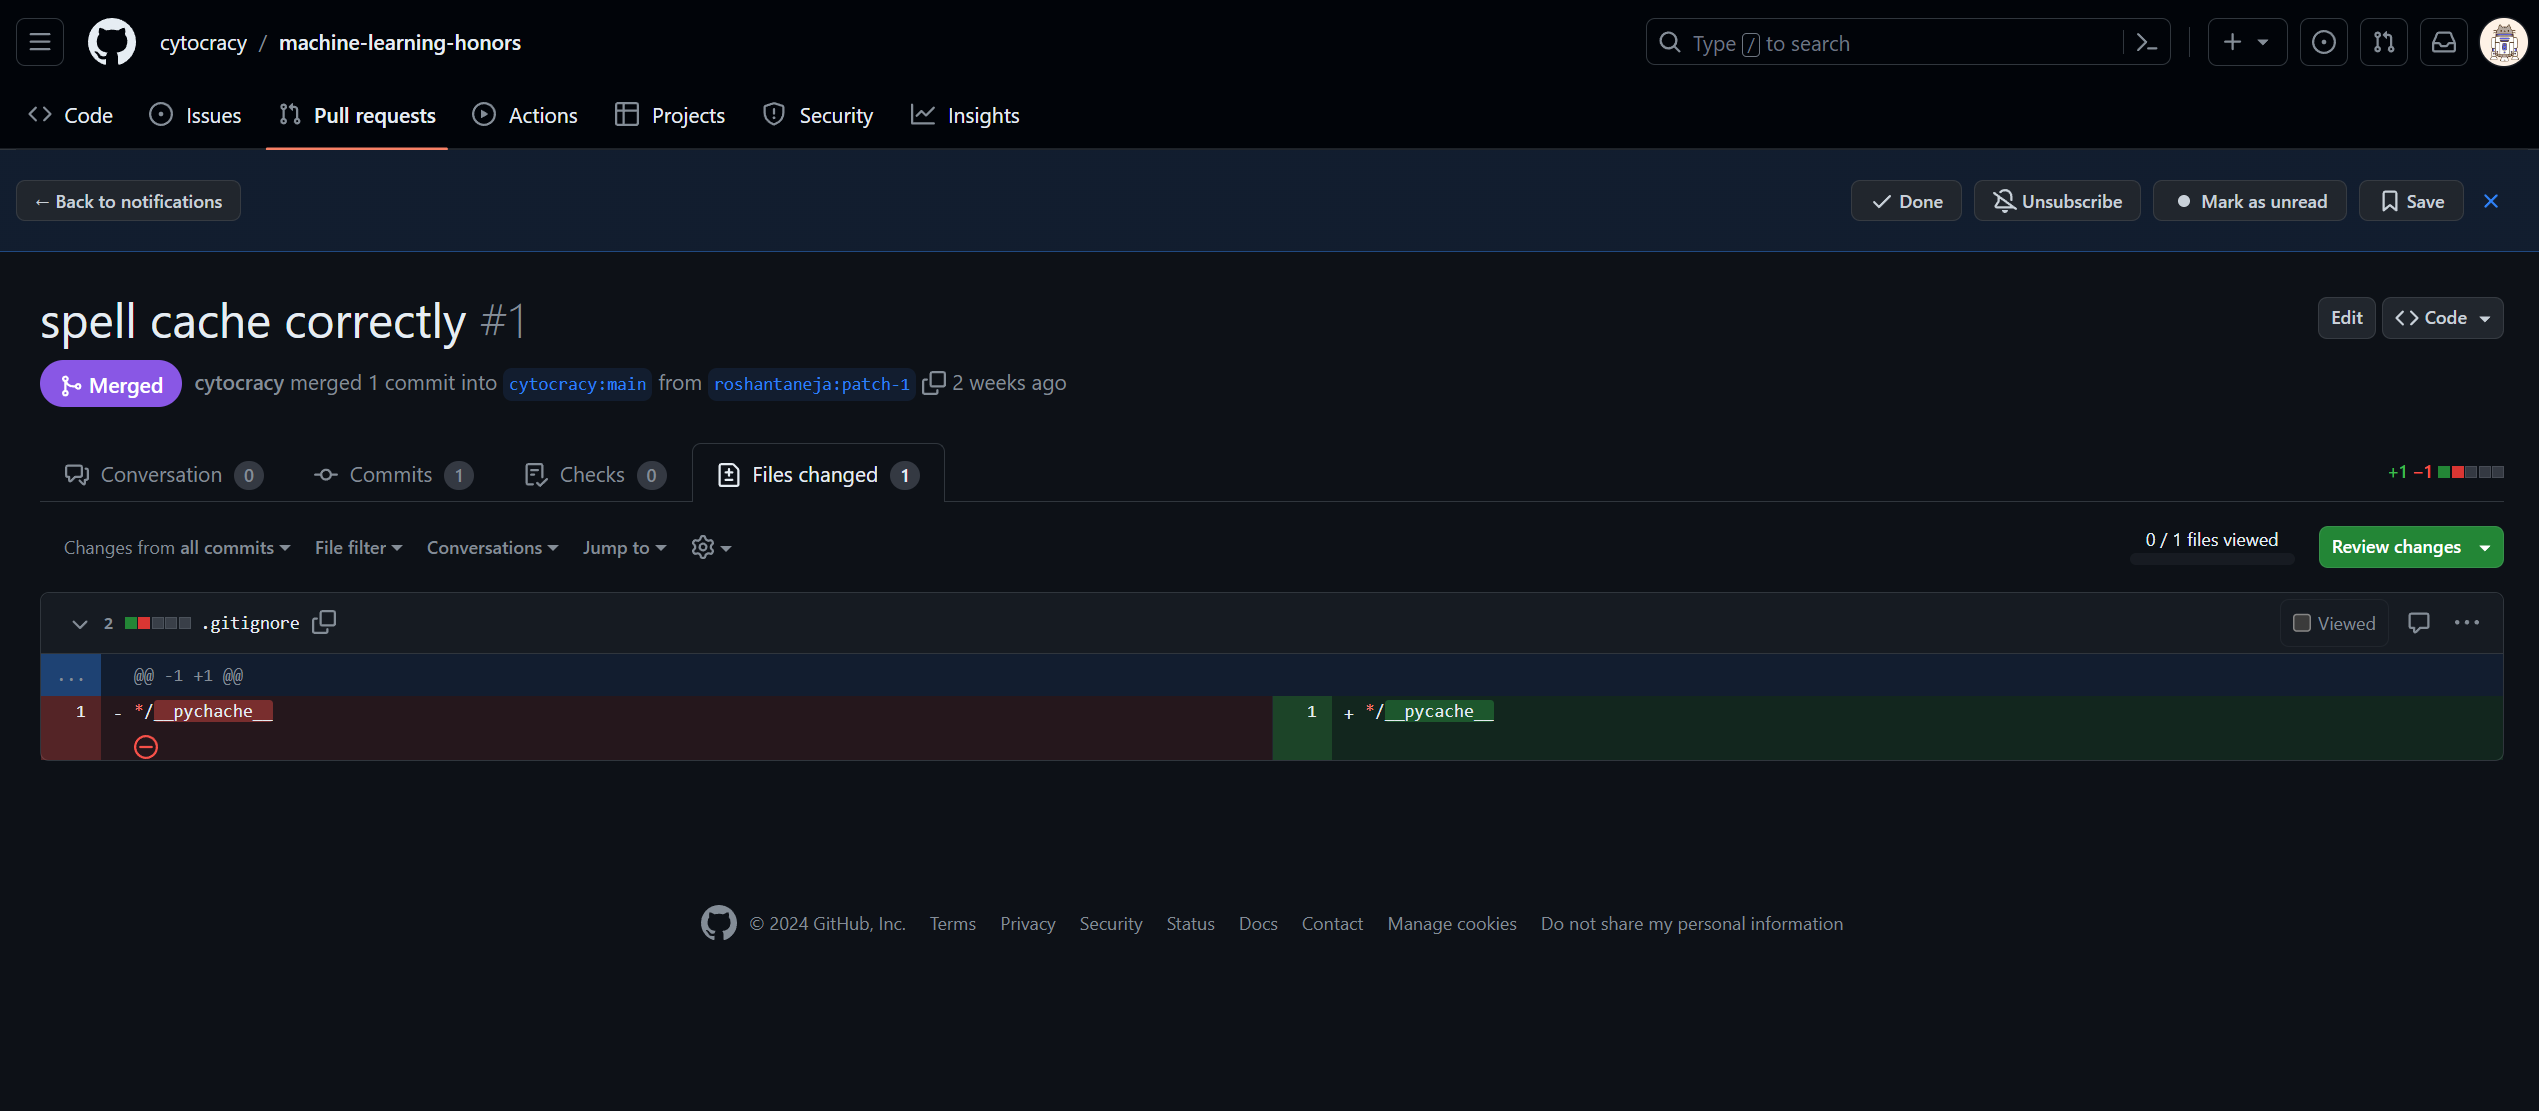Open the cytocracy owner link

point(203,42)
